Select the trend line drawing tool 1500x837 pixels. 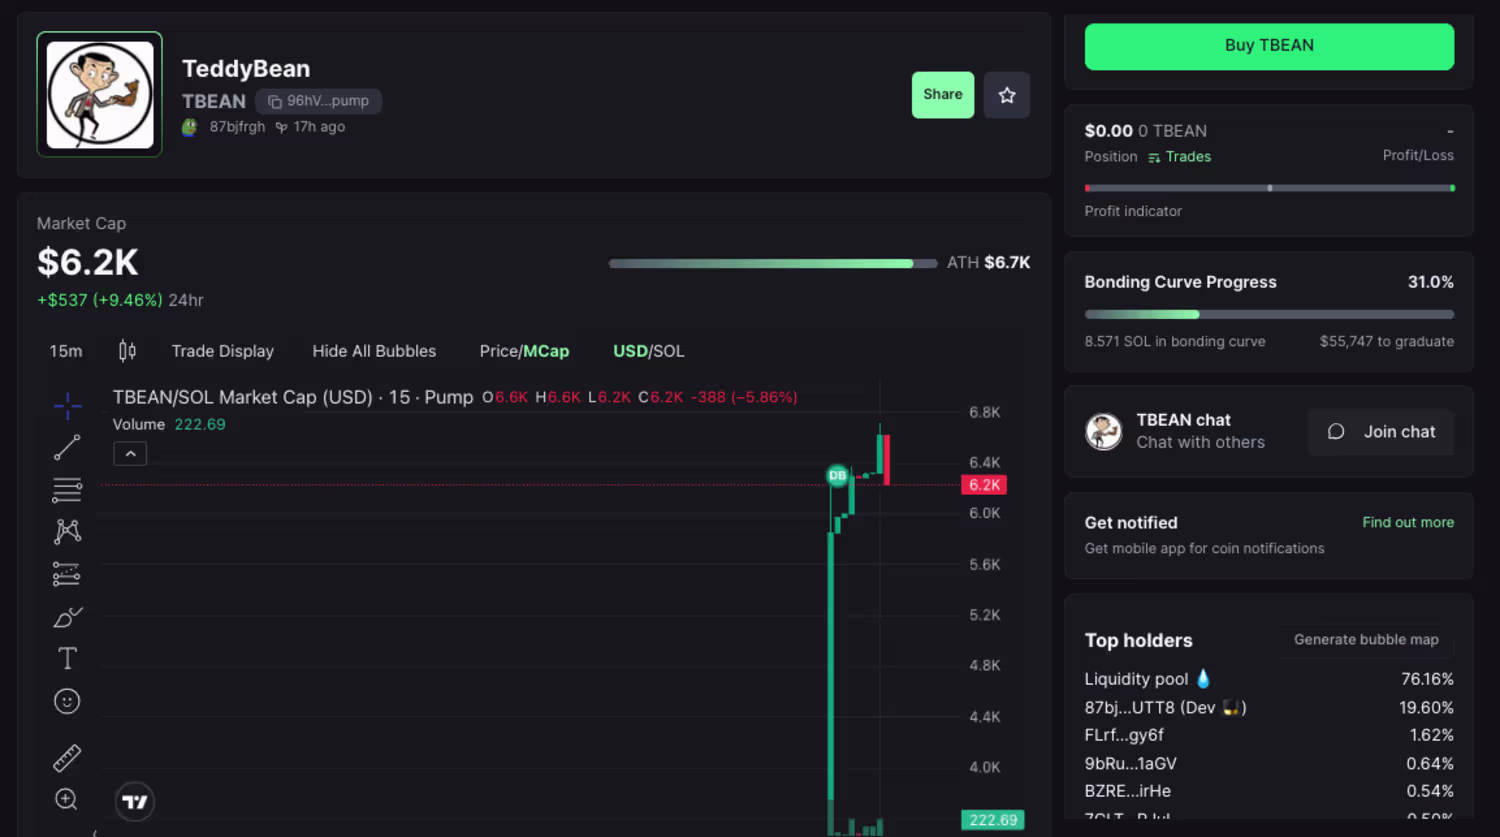67,448
